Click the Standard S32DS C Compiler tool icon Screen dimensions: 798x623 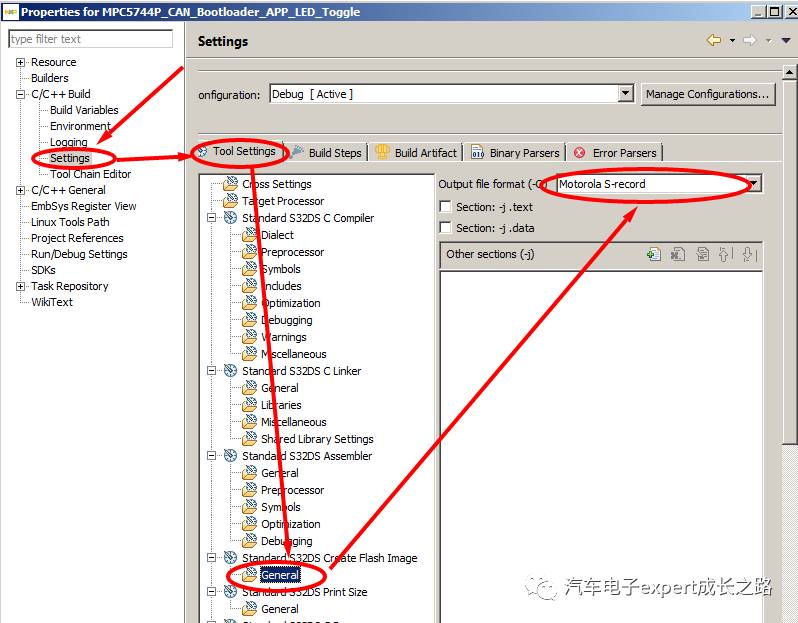(x=231, y=218)
